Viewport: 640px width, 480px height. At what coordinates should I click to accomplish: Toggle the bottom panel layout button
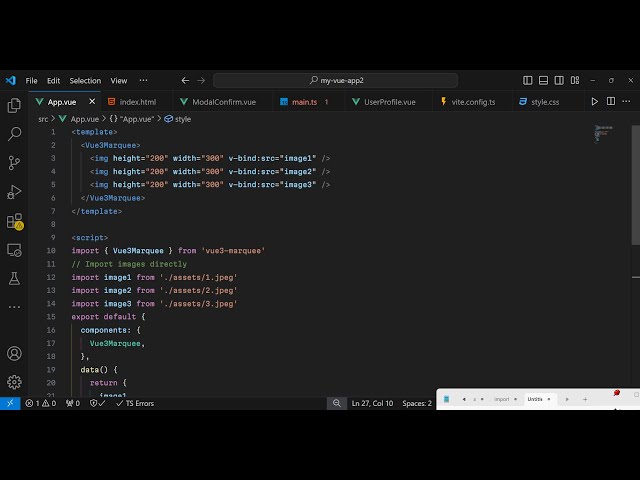pyautogui.click(x=543, y=80)
